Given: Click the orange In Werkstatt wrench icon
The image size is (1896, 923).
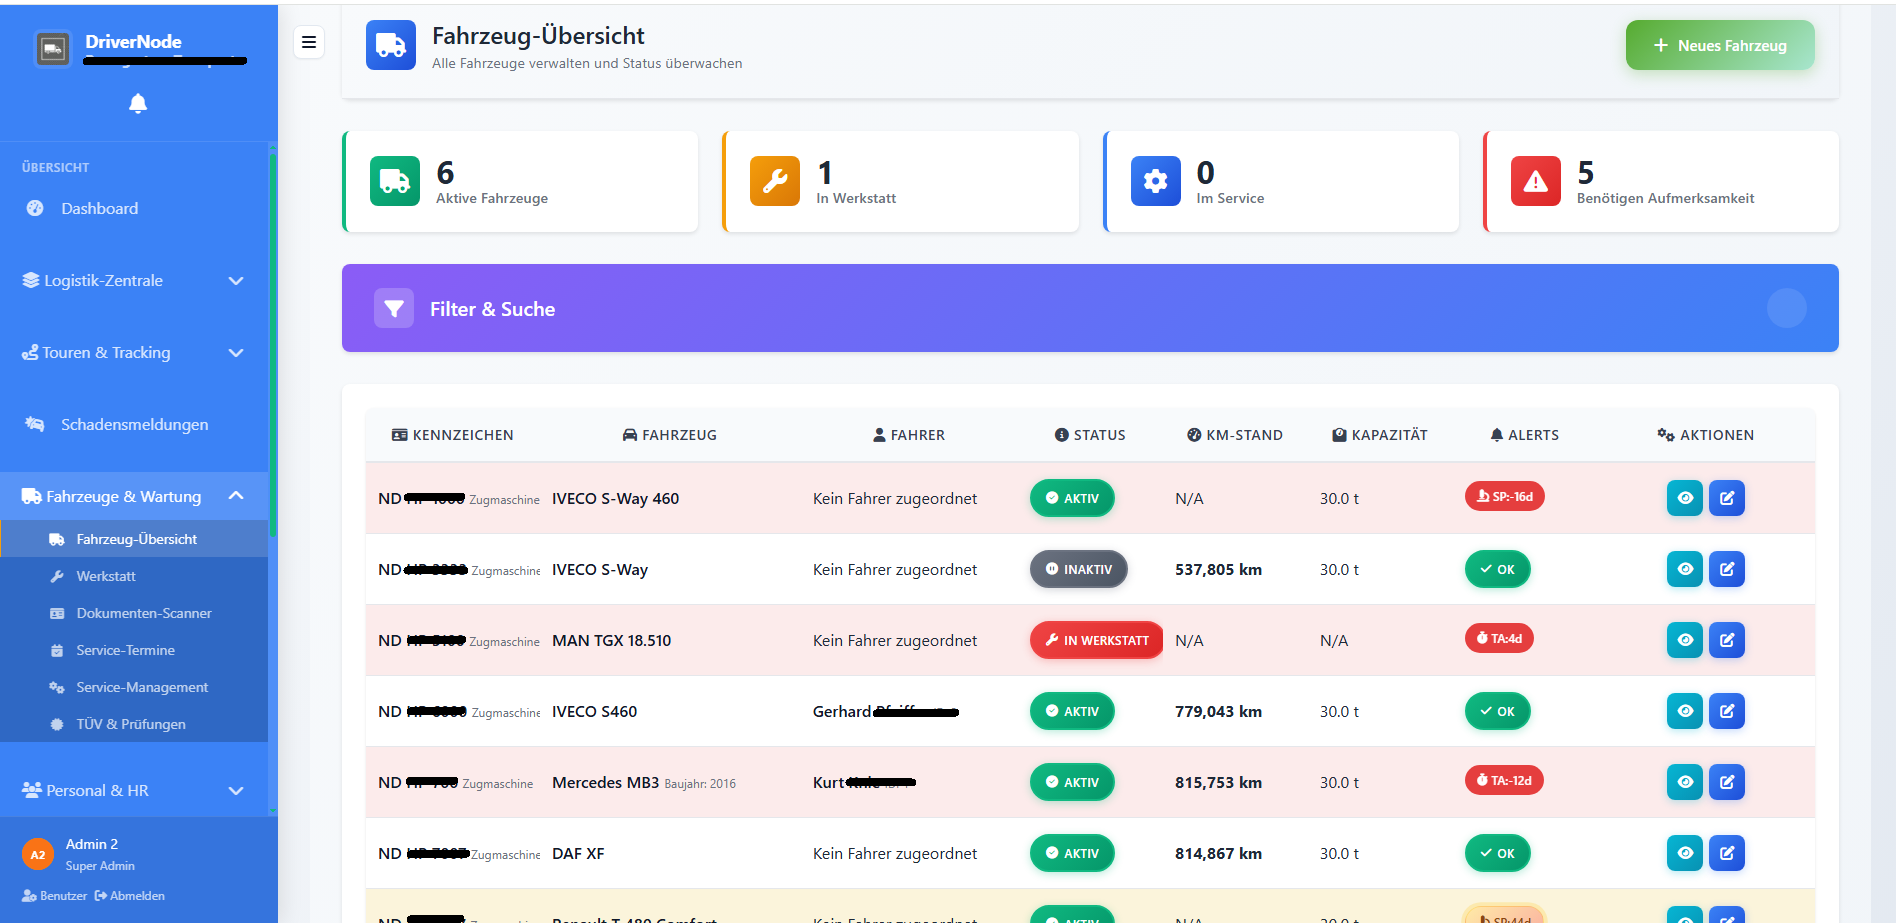Looking at the screenshot, I should coord(775,181).
